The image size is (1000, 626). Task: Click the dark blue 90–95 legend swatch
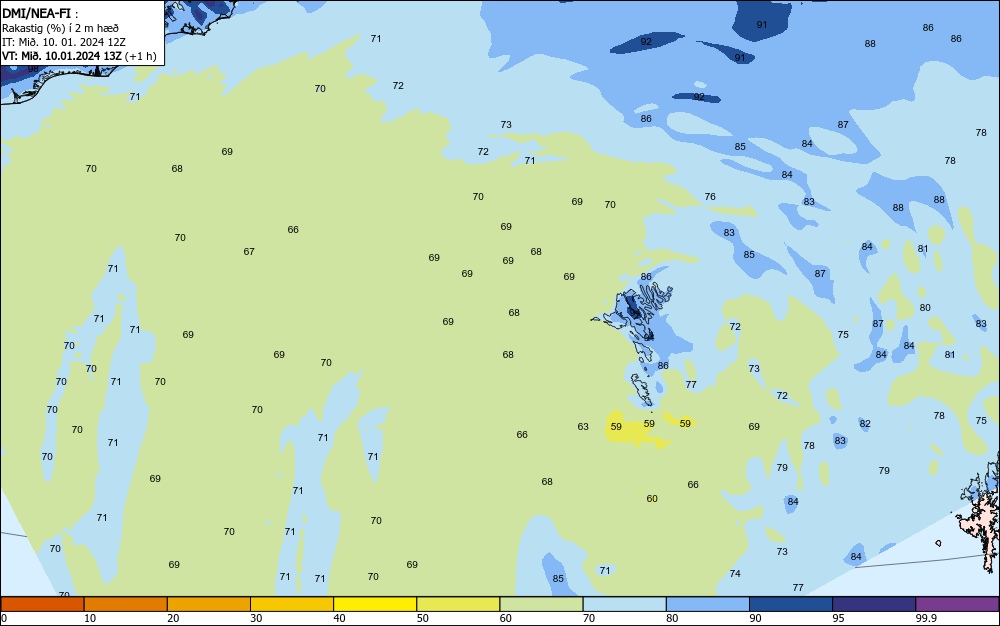(791, 604)
